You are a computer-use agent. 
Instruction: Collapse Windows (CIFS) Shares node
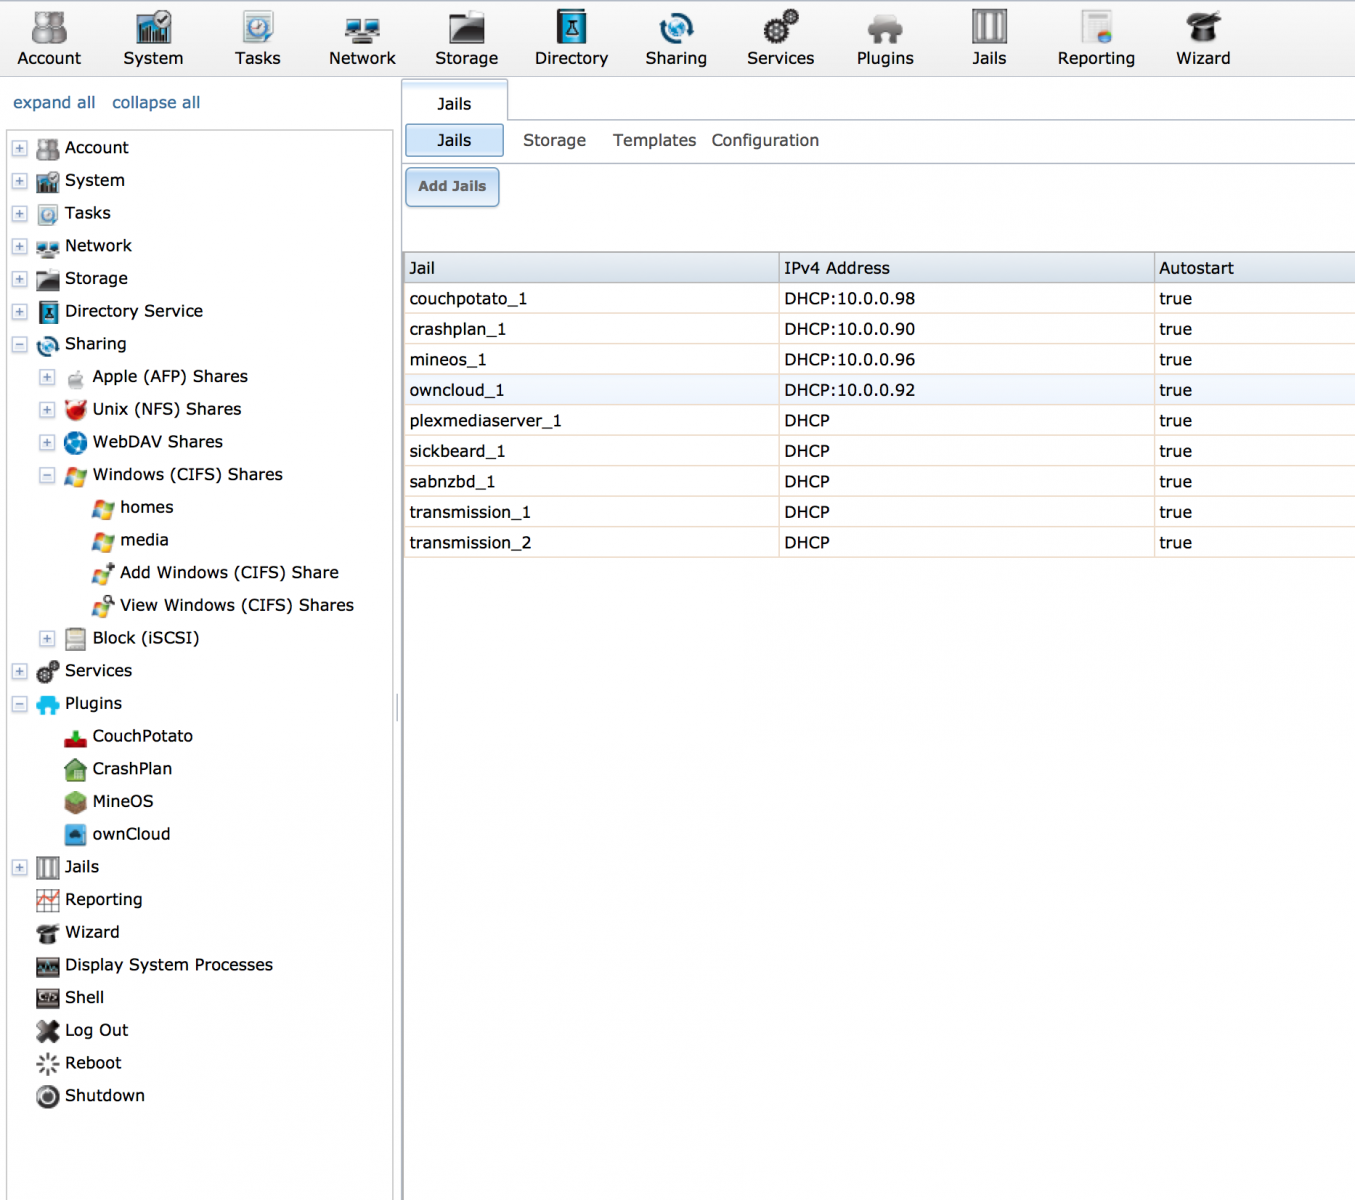coord(47,475)
